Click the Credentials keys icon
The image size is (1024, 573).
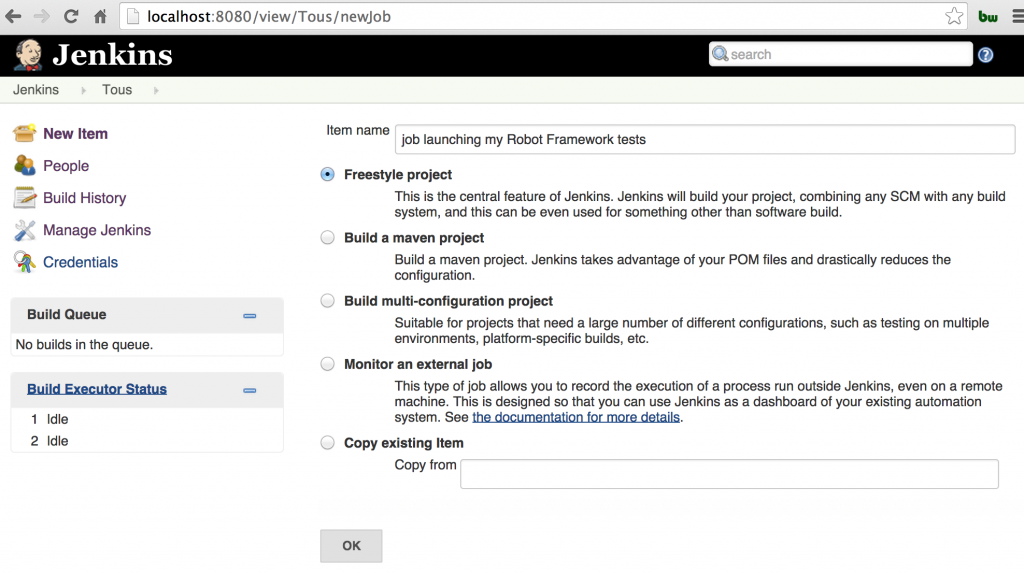coord(25,262)
